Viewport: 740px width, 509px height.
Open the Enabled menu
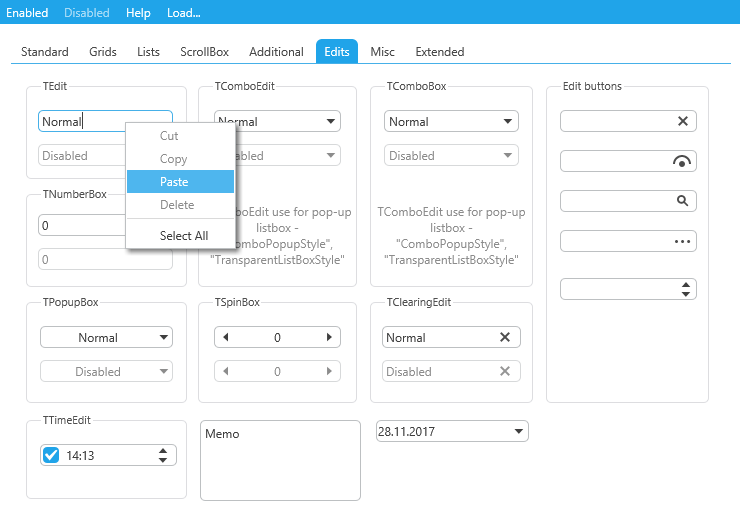tap(27, 13)
